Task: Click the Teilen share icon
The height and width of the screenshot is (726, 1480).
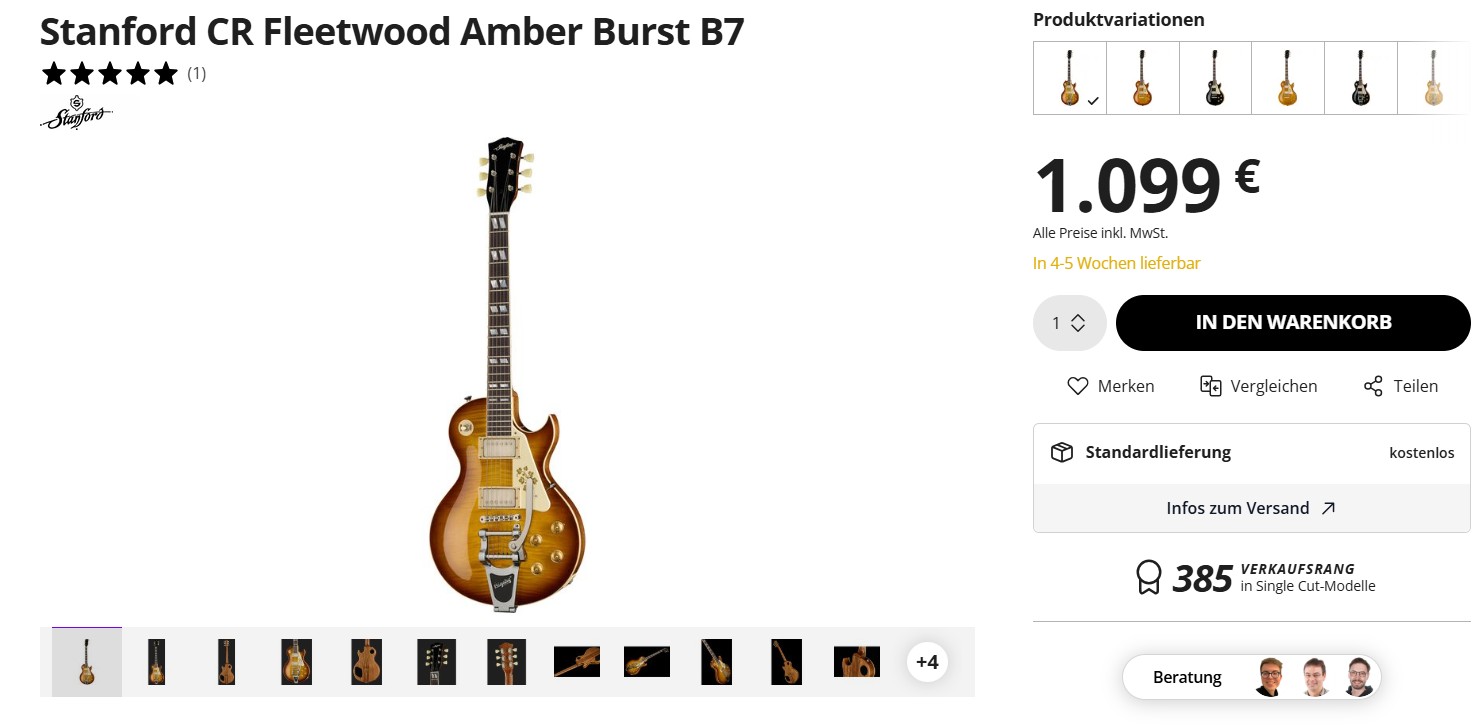Action: coord(1373,386)
